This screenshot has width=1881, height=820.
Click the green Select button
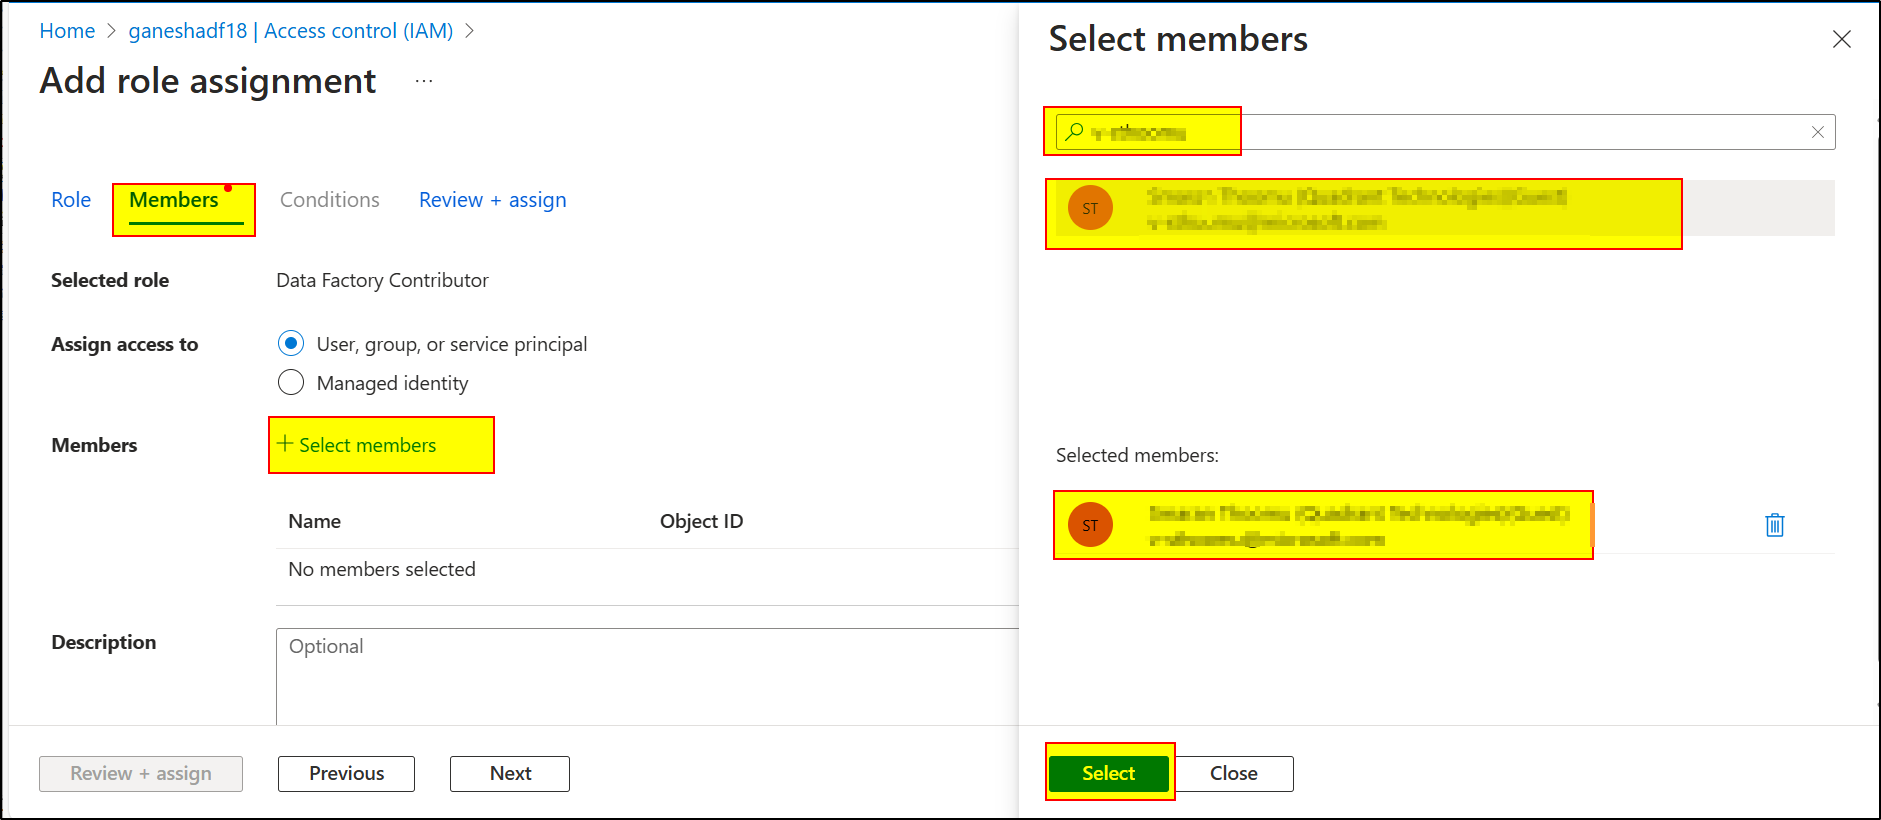pos(1108,773)
